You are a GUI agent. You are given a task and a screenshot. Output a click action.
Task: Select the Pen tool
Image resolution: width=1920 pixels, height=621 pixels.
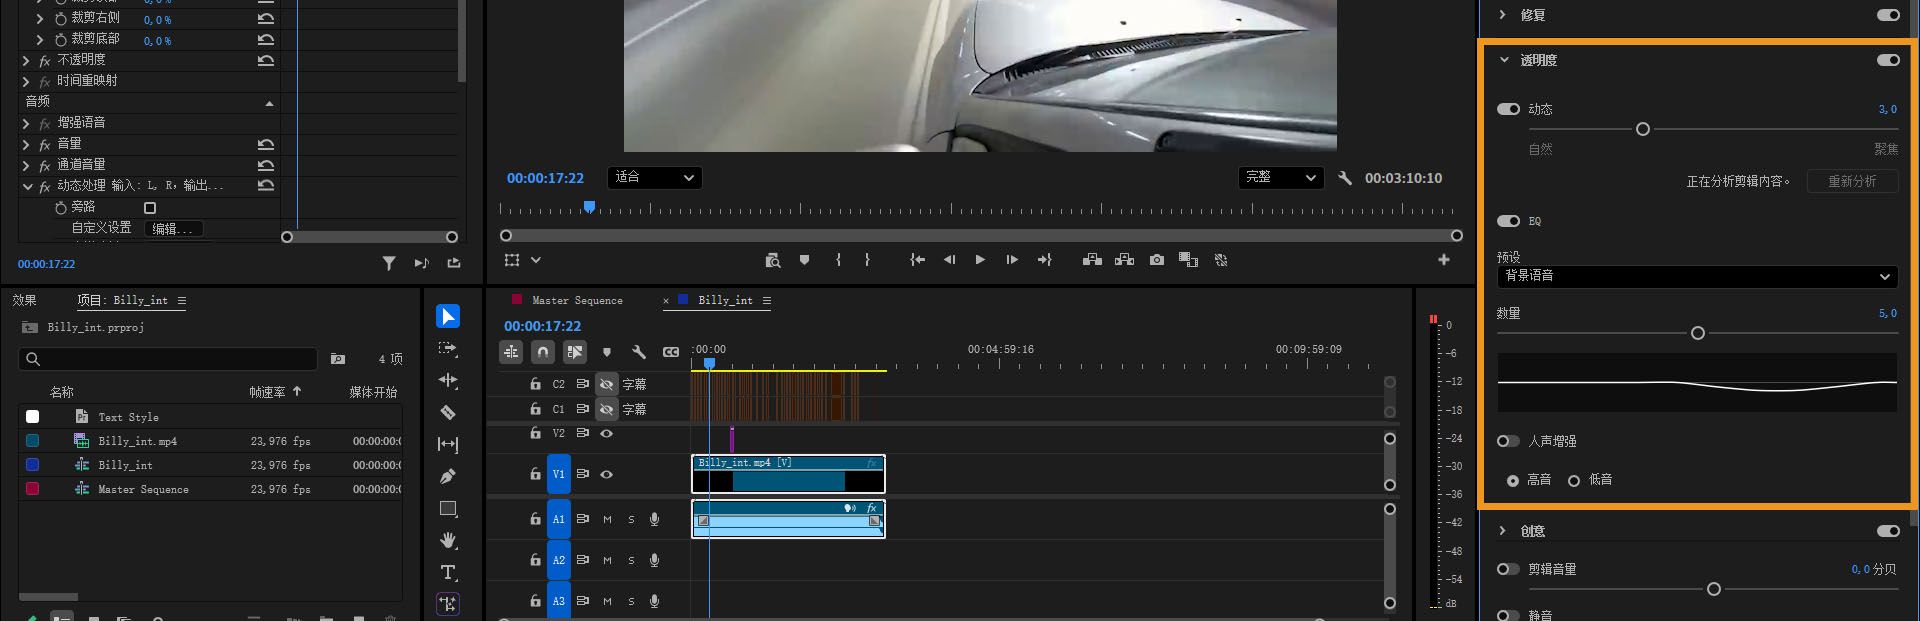coord(448,476)
